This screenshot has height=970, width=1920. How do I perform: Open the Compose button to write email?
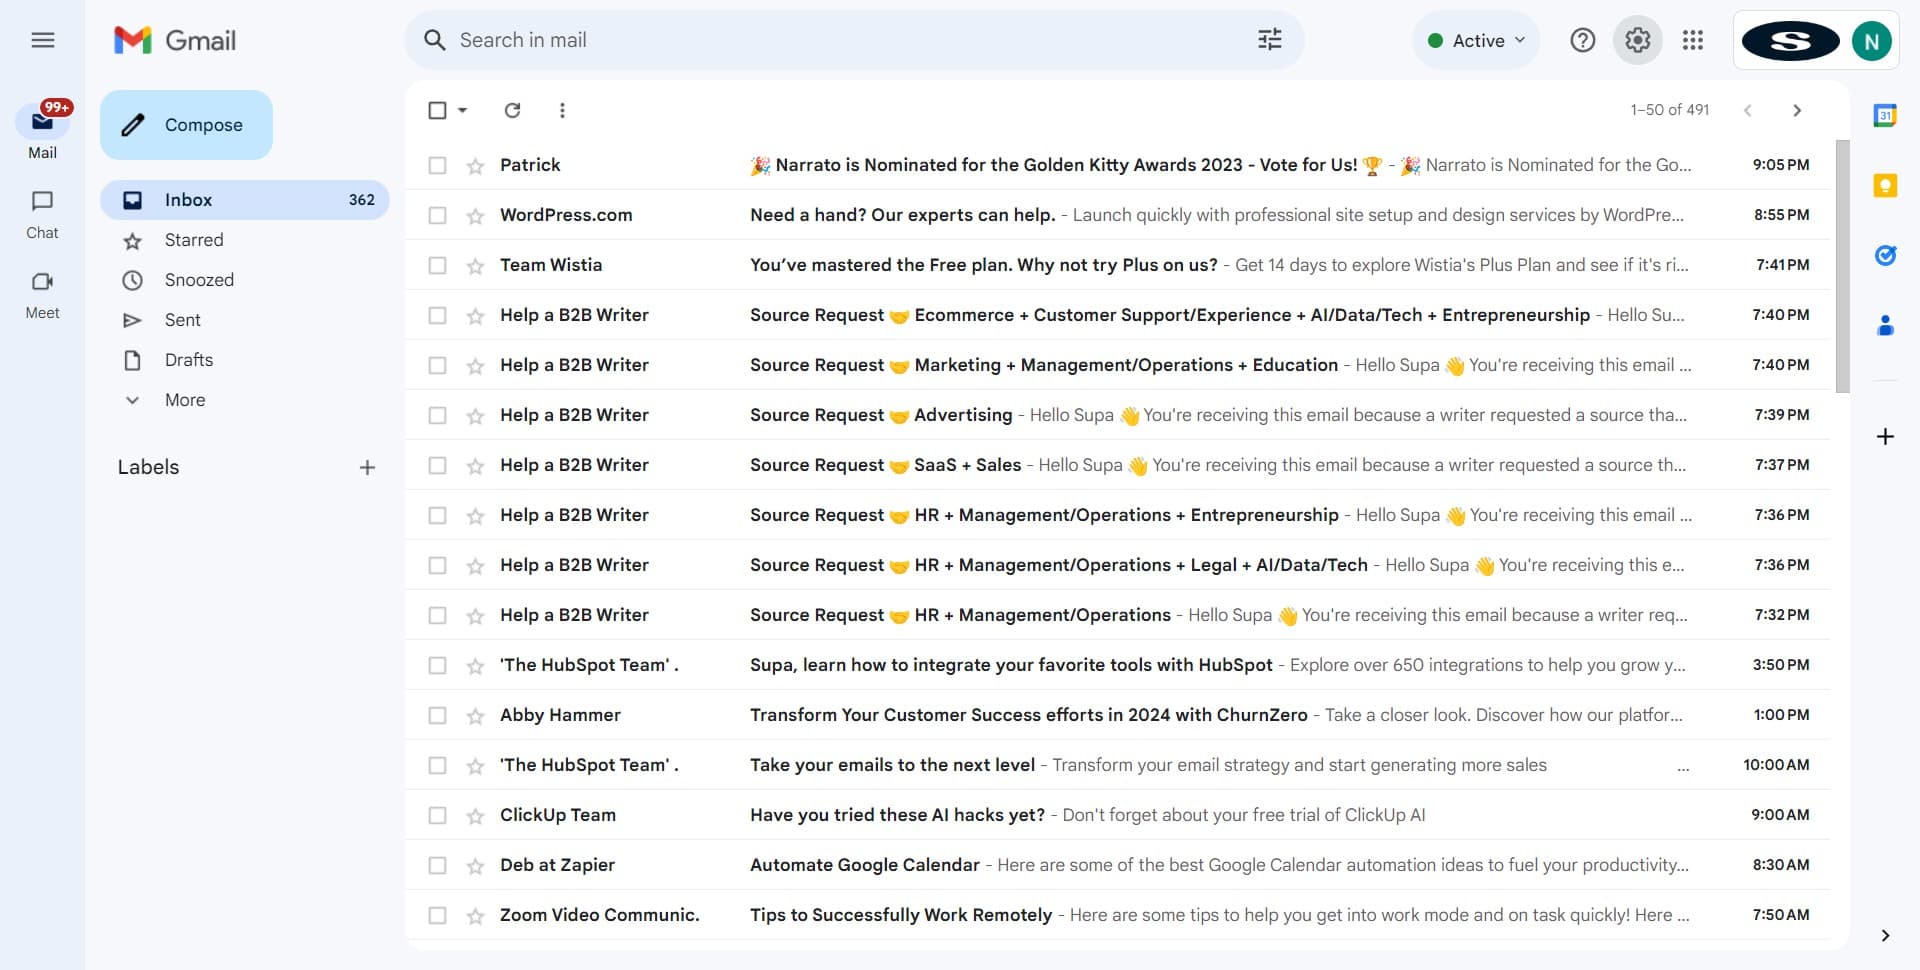(x=186, y=124)
